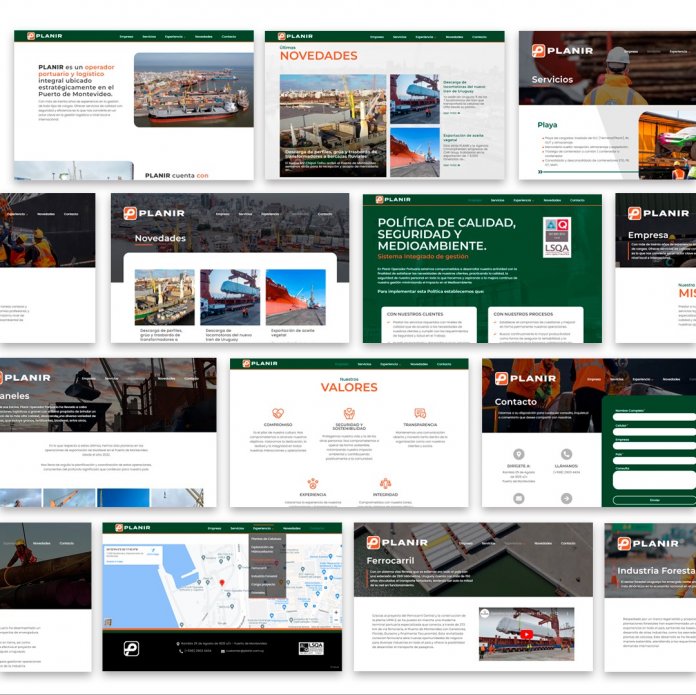696x695 pixels.
Task: Open Servicios in the home page nav
Action: pyautogui.click(x=149, y=37)
